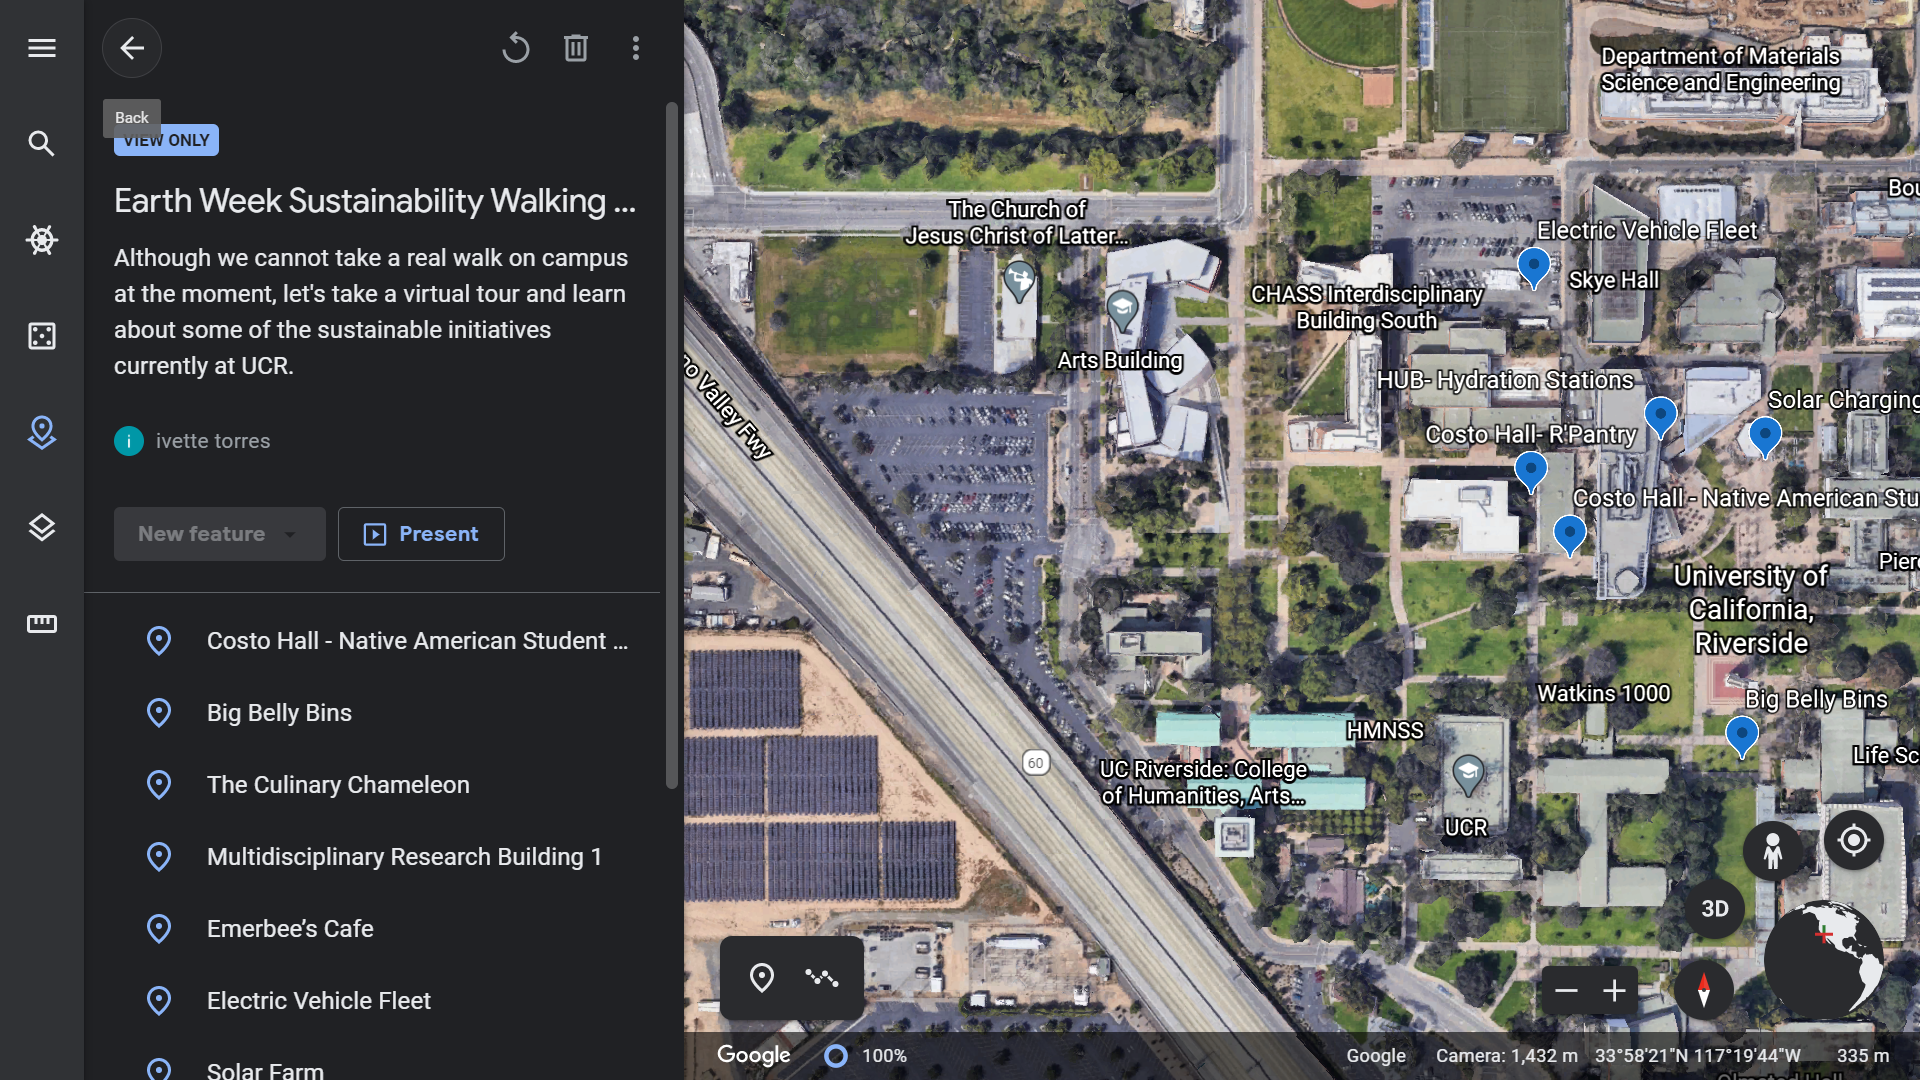Zoom in with the plus button
Screen dimensions: 1920x1080
point(1614,991)
